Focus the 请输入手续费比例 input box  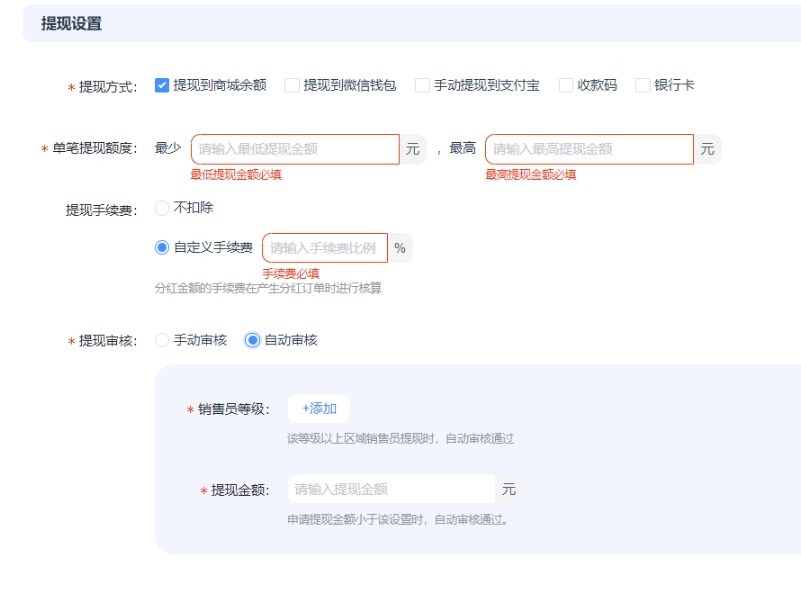324,248
